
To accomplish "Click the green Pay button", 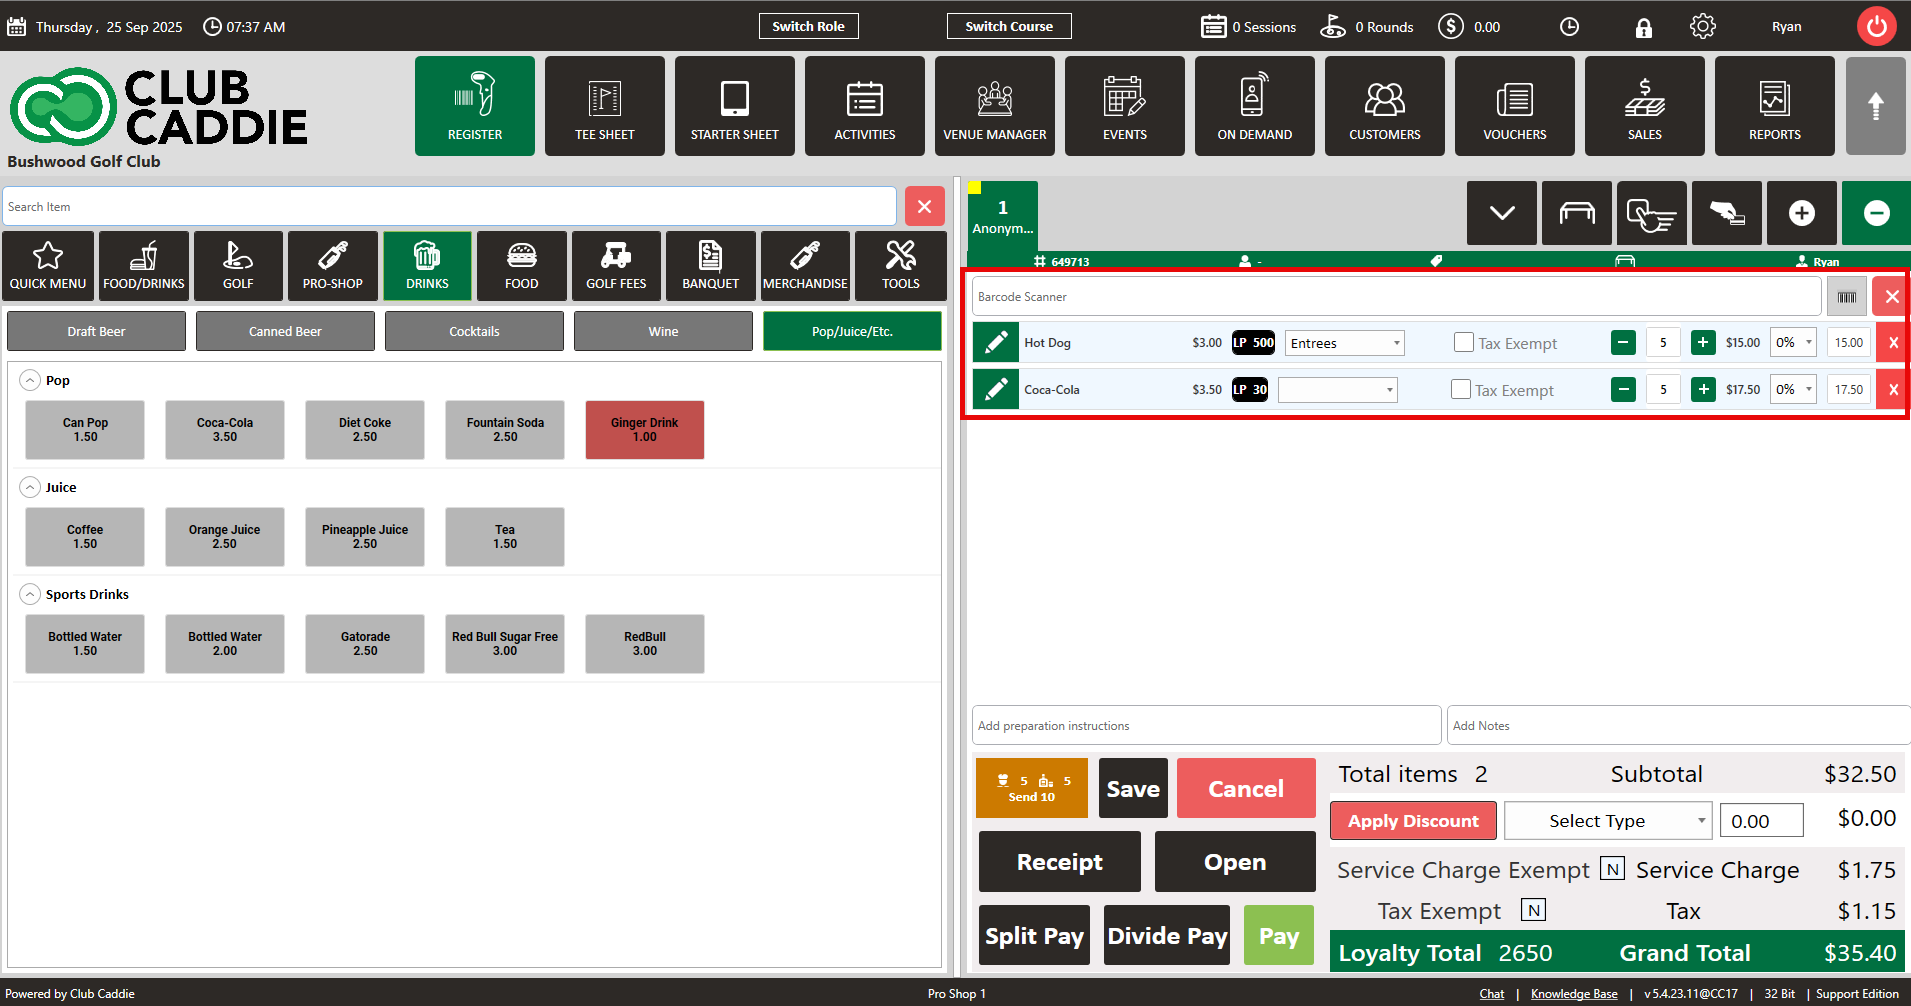I will point(1278,935).
